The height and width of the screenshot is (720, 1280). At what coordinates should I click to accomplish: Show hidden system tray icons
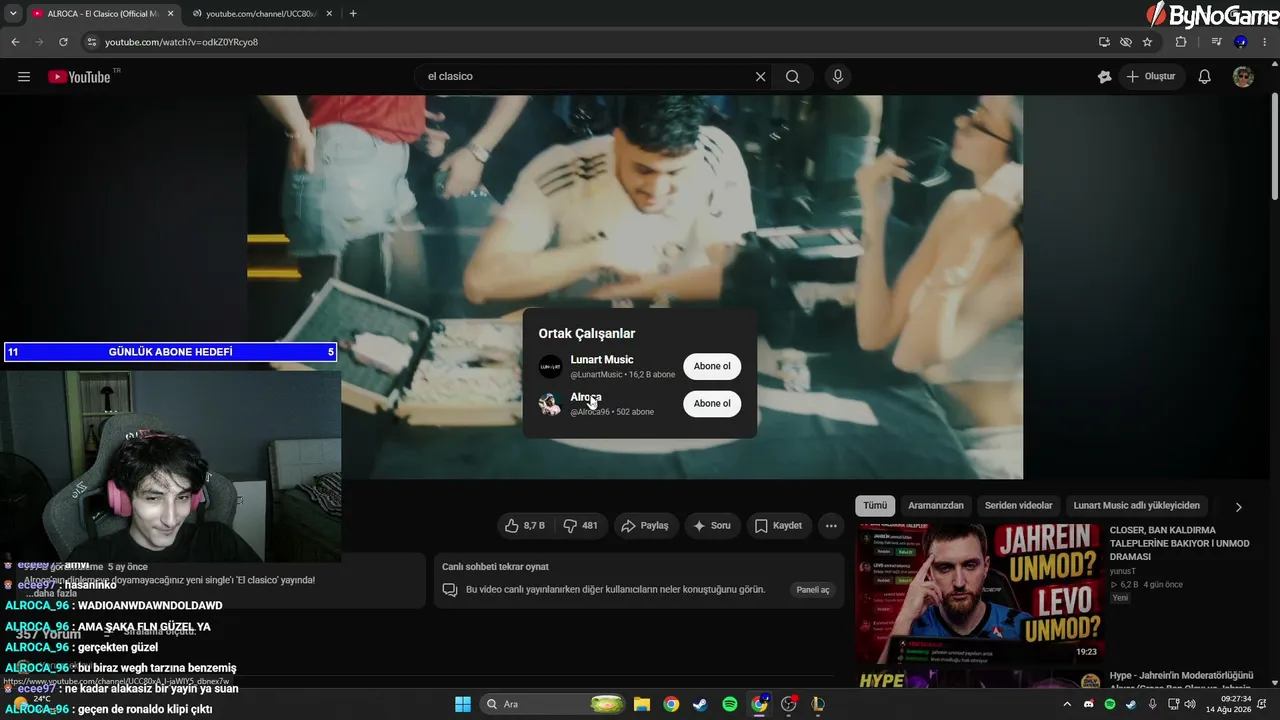pyautogui.click(x=1067, y=704)
